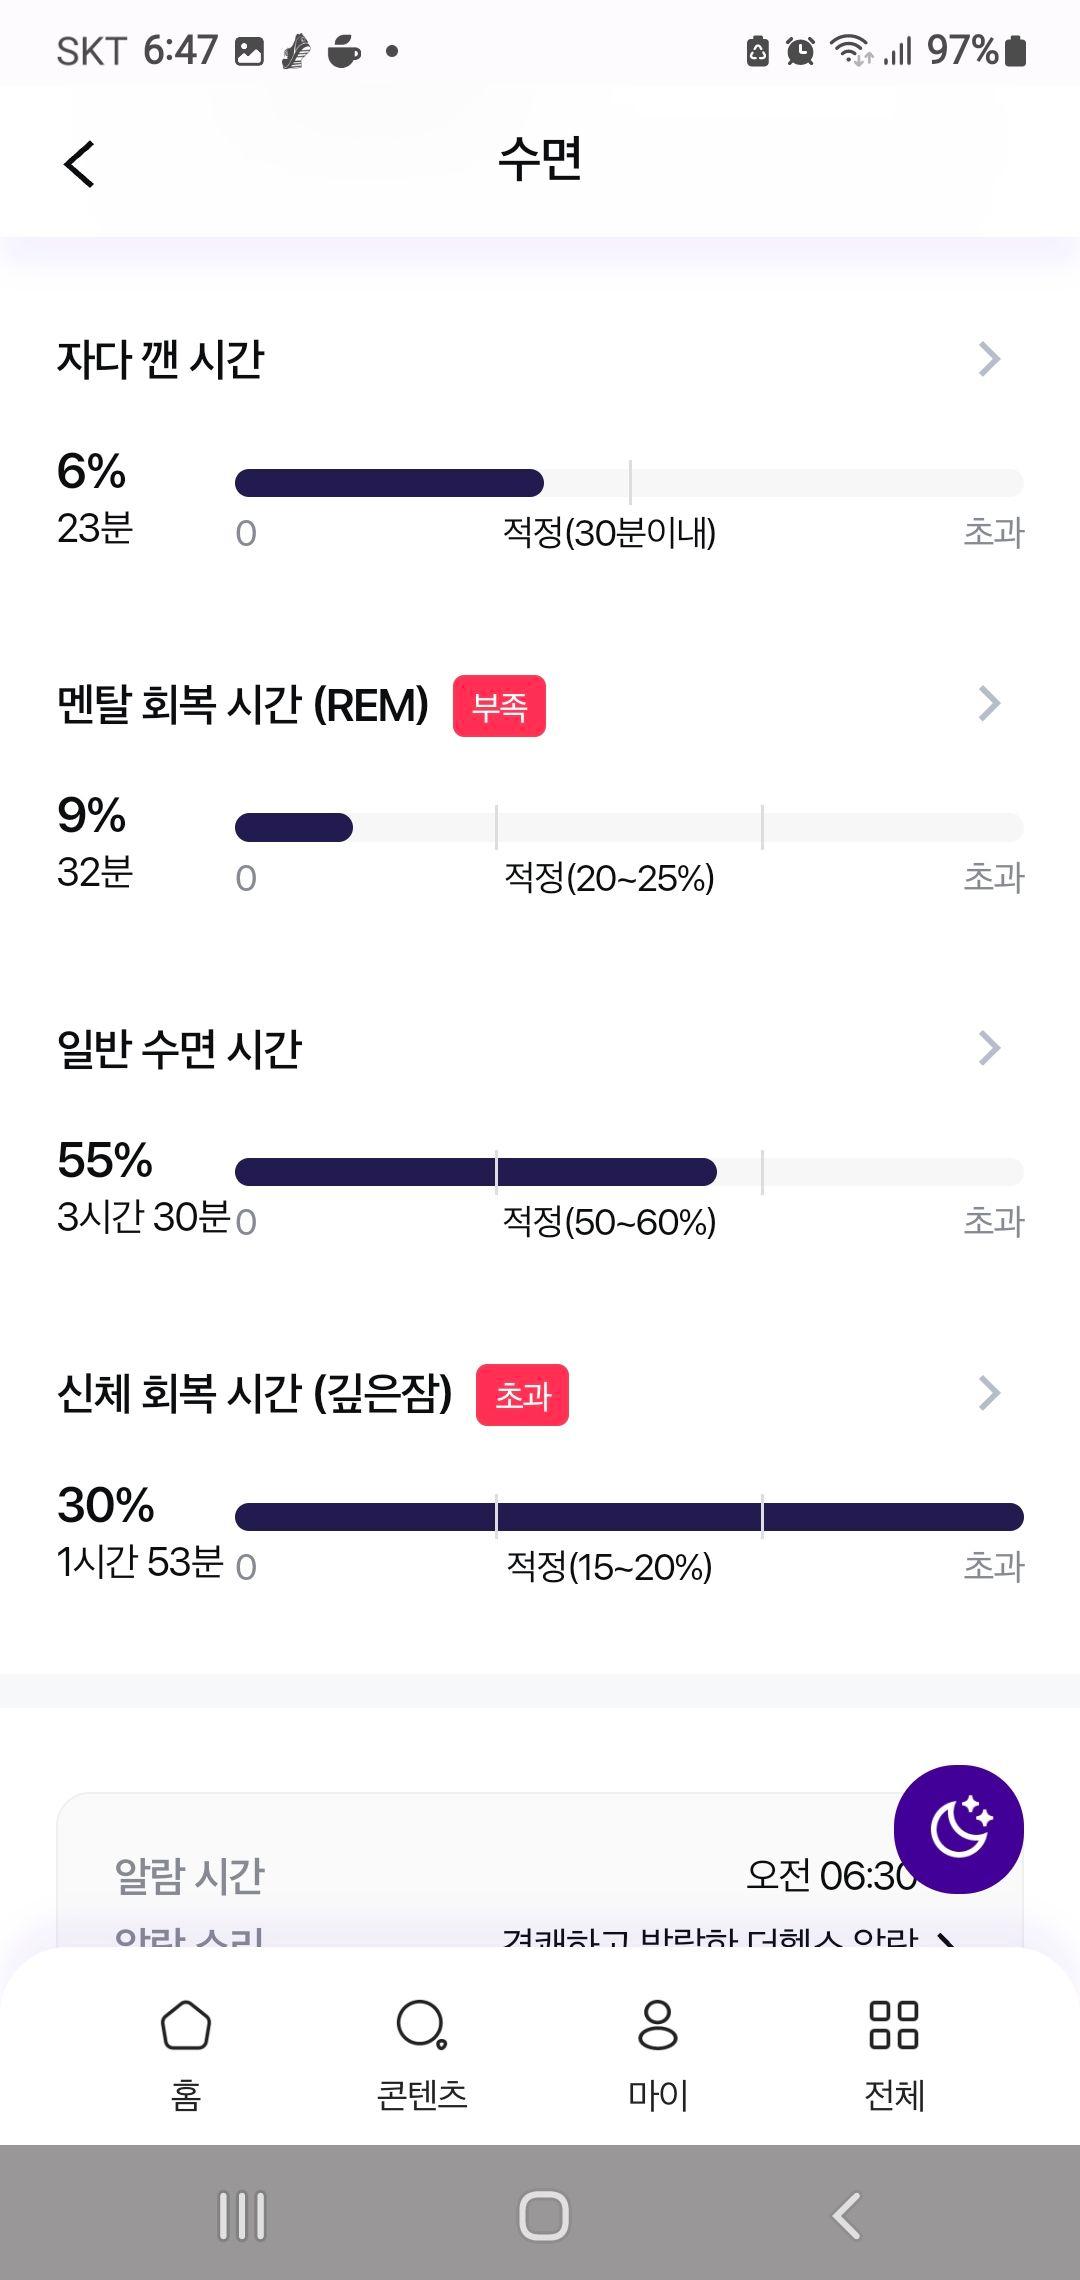Open the floating moon sleep button

(958, 1828)
